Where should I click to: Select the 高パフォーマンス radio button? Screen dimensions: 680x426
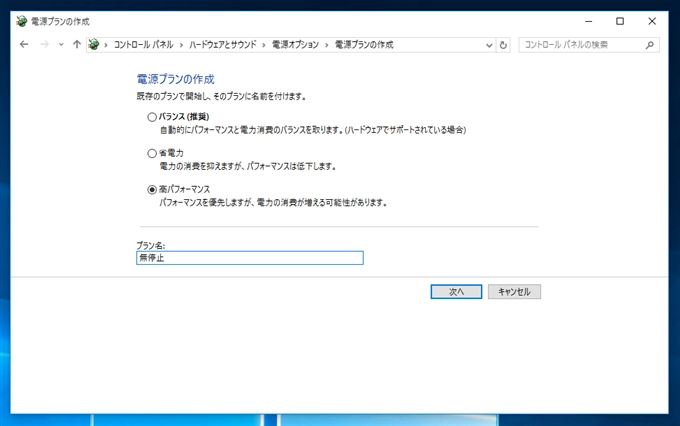point(152,190)
